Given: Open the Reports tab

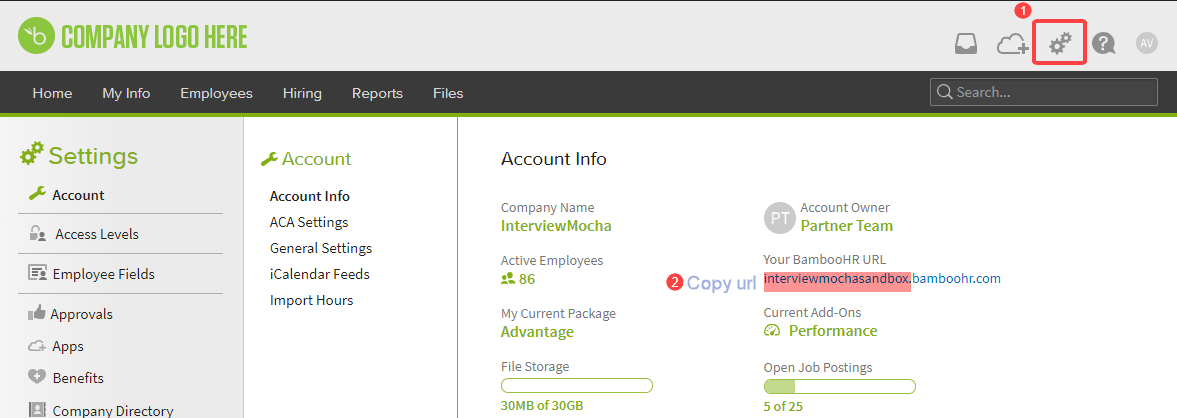Looking at the screenshot, I should click(x=378, y=93).
